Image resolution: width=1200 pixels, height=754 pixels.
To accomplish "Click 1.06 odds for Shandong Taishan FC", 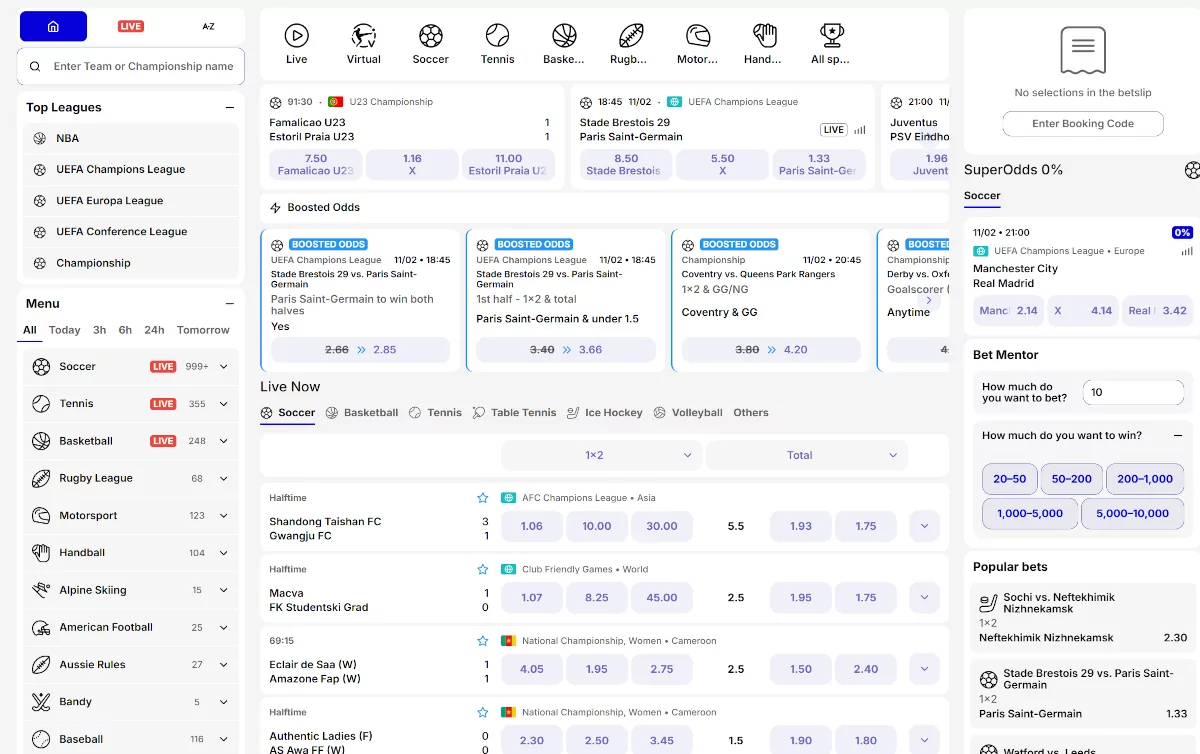I will [532, 526].
